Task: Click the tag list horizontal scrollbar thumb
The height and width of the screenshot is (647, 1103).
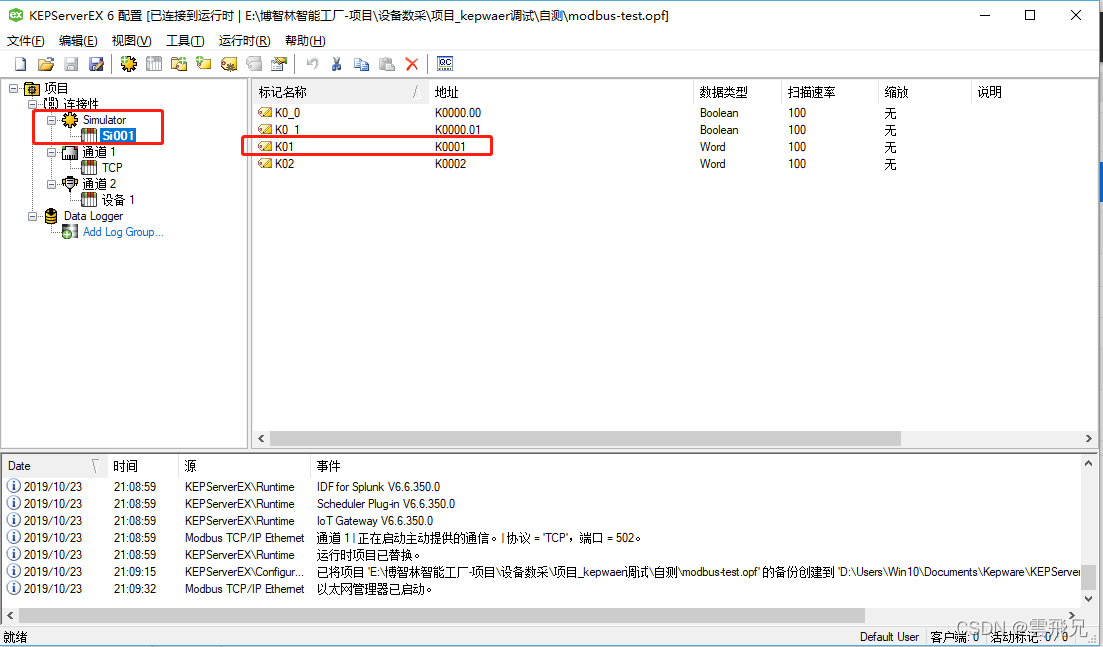Action: pos(585,438)
